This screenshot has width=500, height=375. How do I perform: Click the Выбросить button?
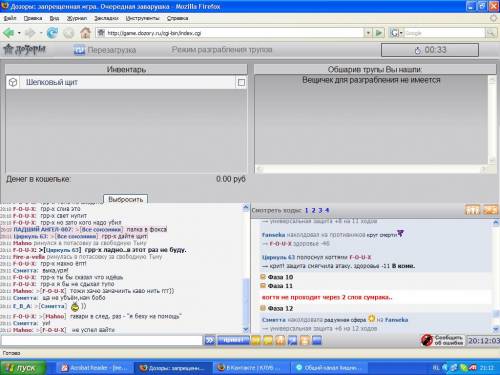(x=126, y=199)
